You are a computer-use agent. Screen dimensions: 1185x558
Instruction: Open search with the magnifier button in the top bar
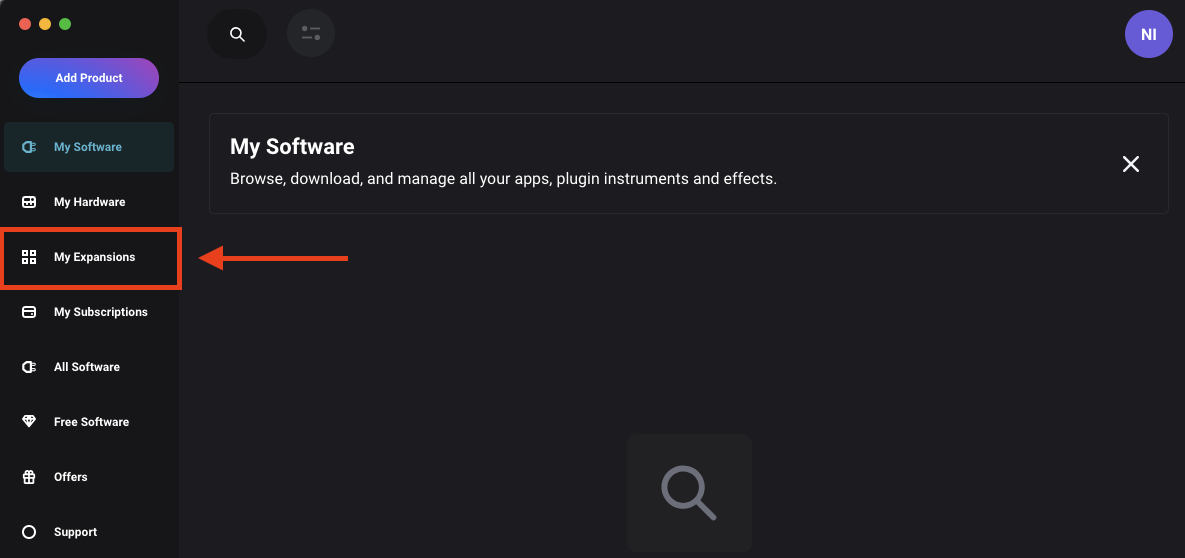(x=237, y=34)
